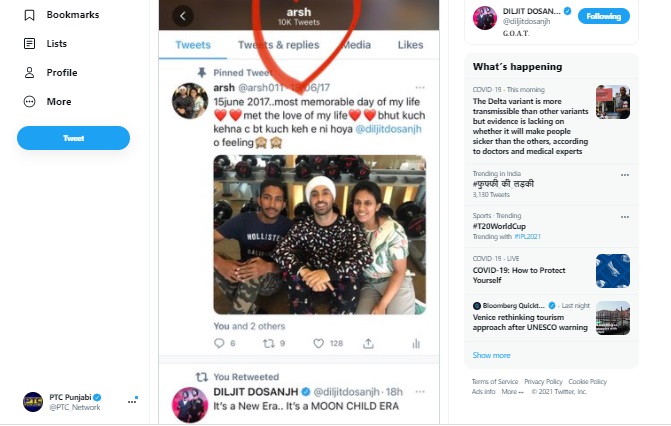This screenshot has width=671, height=426.
Task: Open PTC Punjabi account menu dots
Action: pyautogui.click(x=132, y=401)
